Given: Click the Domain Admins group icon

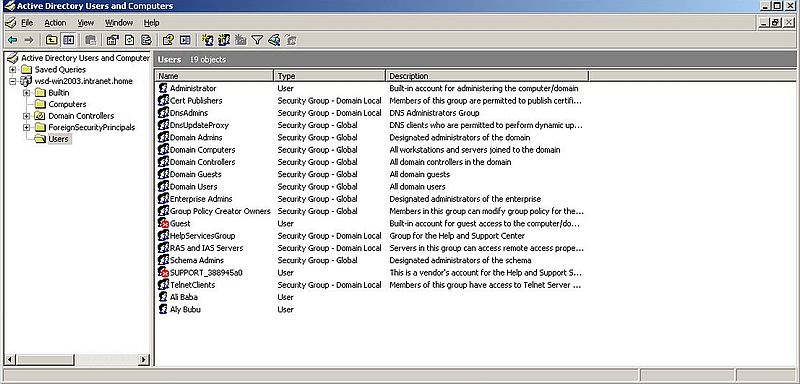Looking at the screenshot, I should pyautogui.click(x=163, y=137).
